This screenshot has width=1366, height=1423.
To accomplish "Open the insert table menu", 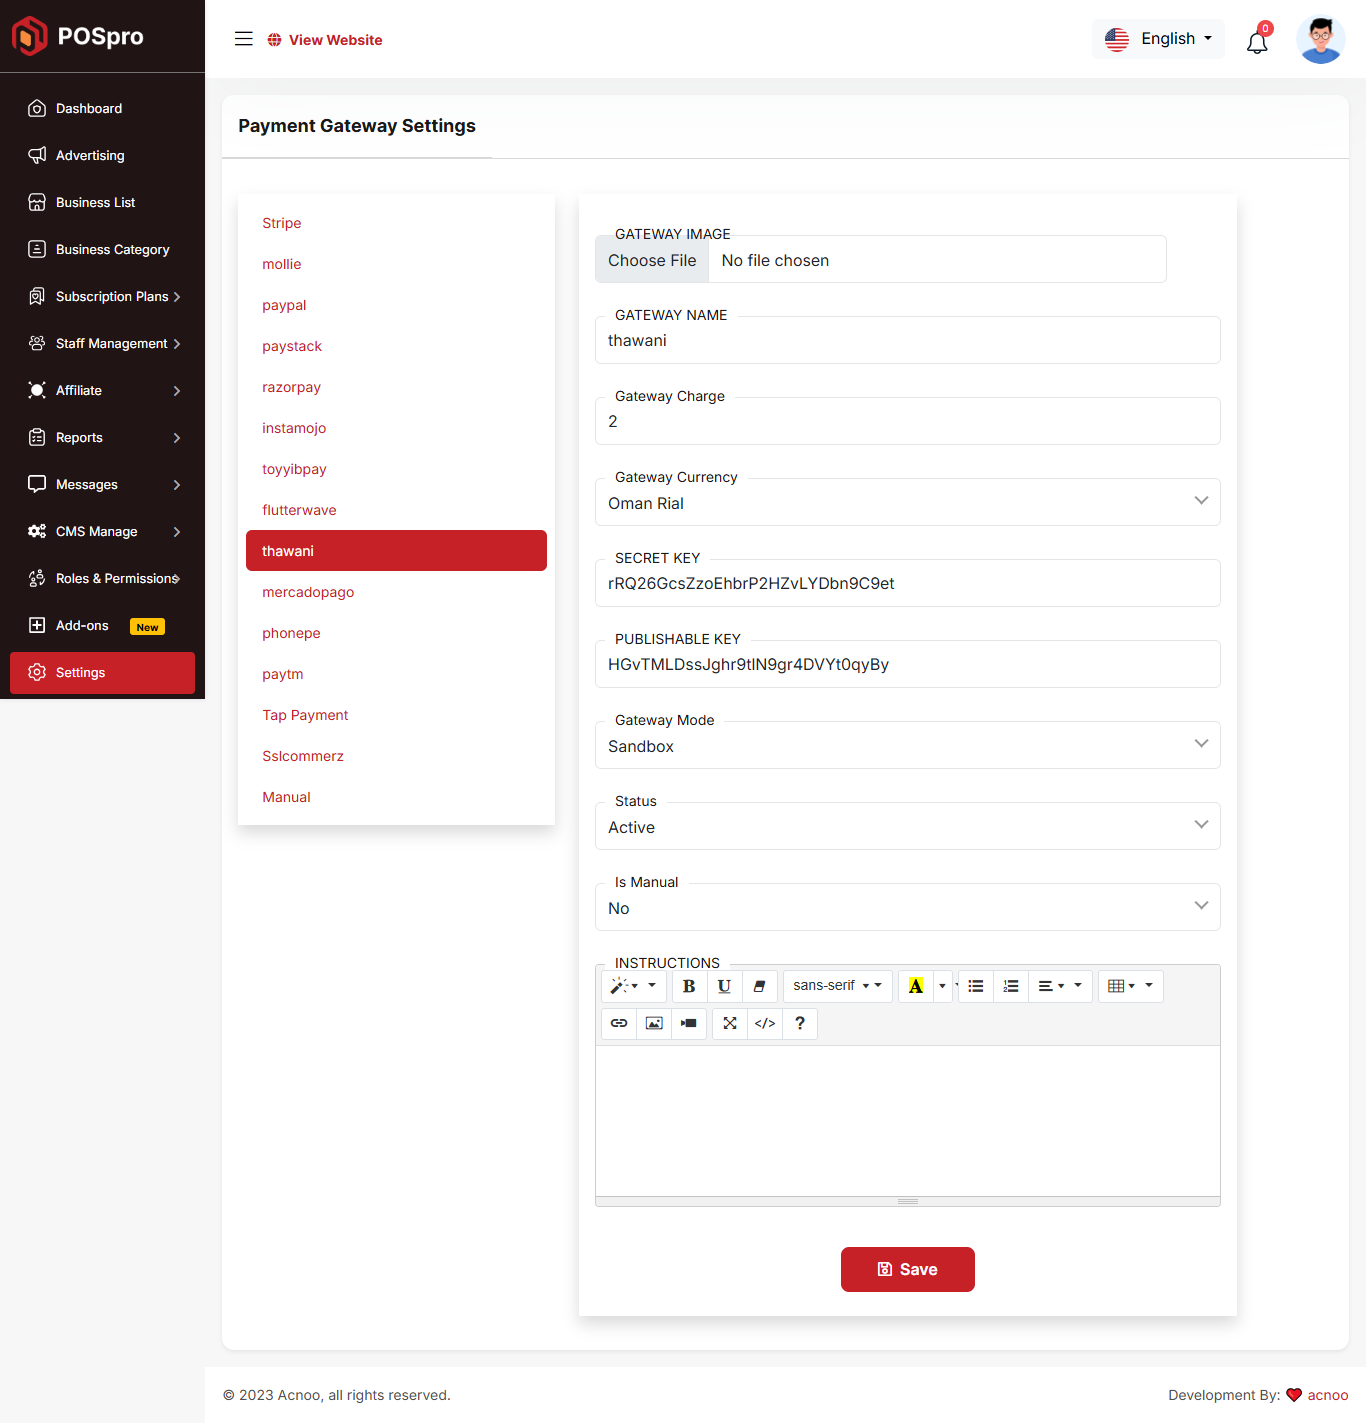I will 1130,986.
